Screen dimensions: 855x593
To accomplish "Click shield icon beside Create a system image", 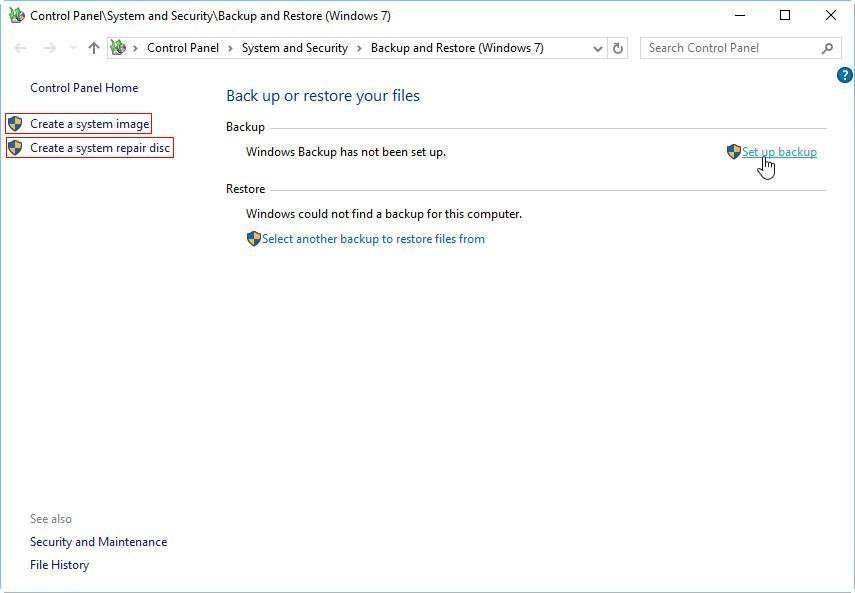I will coord(15,124).
